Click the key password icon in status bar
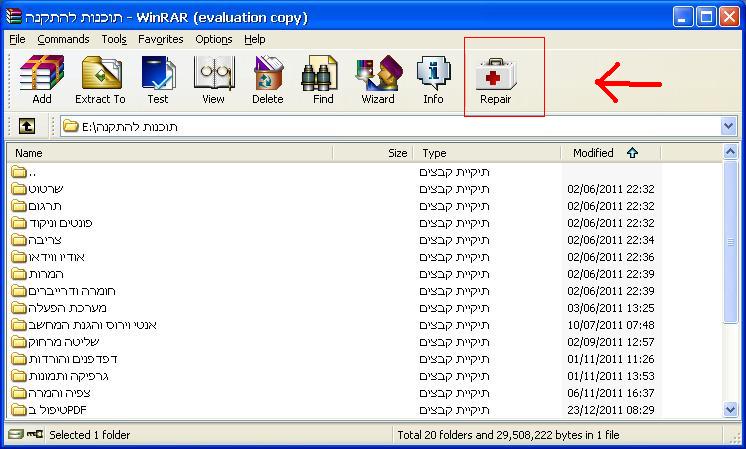746x449 pixels. point(35,434)
